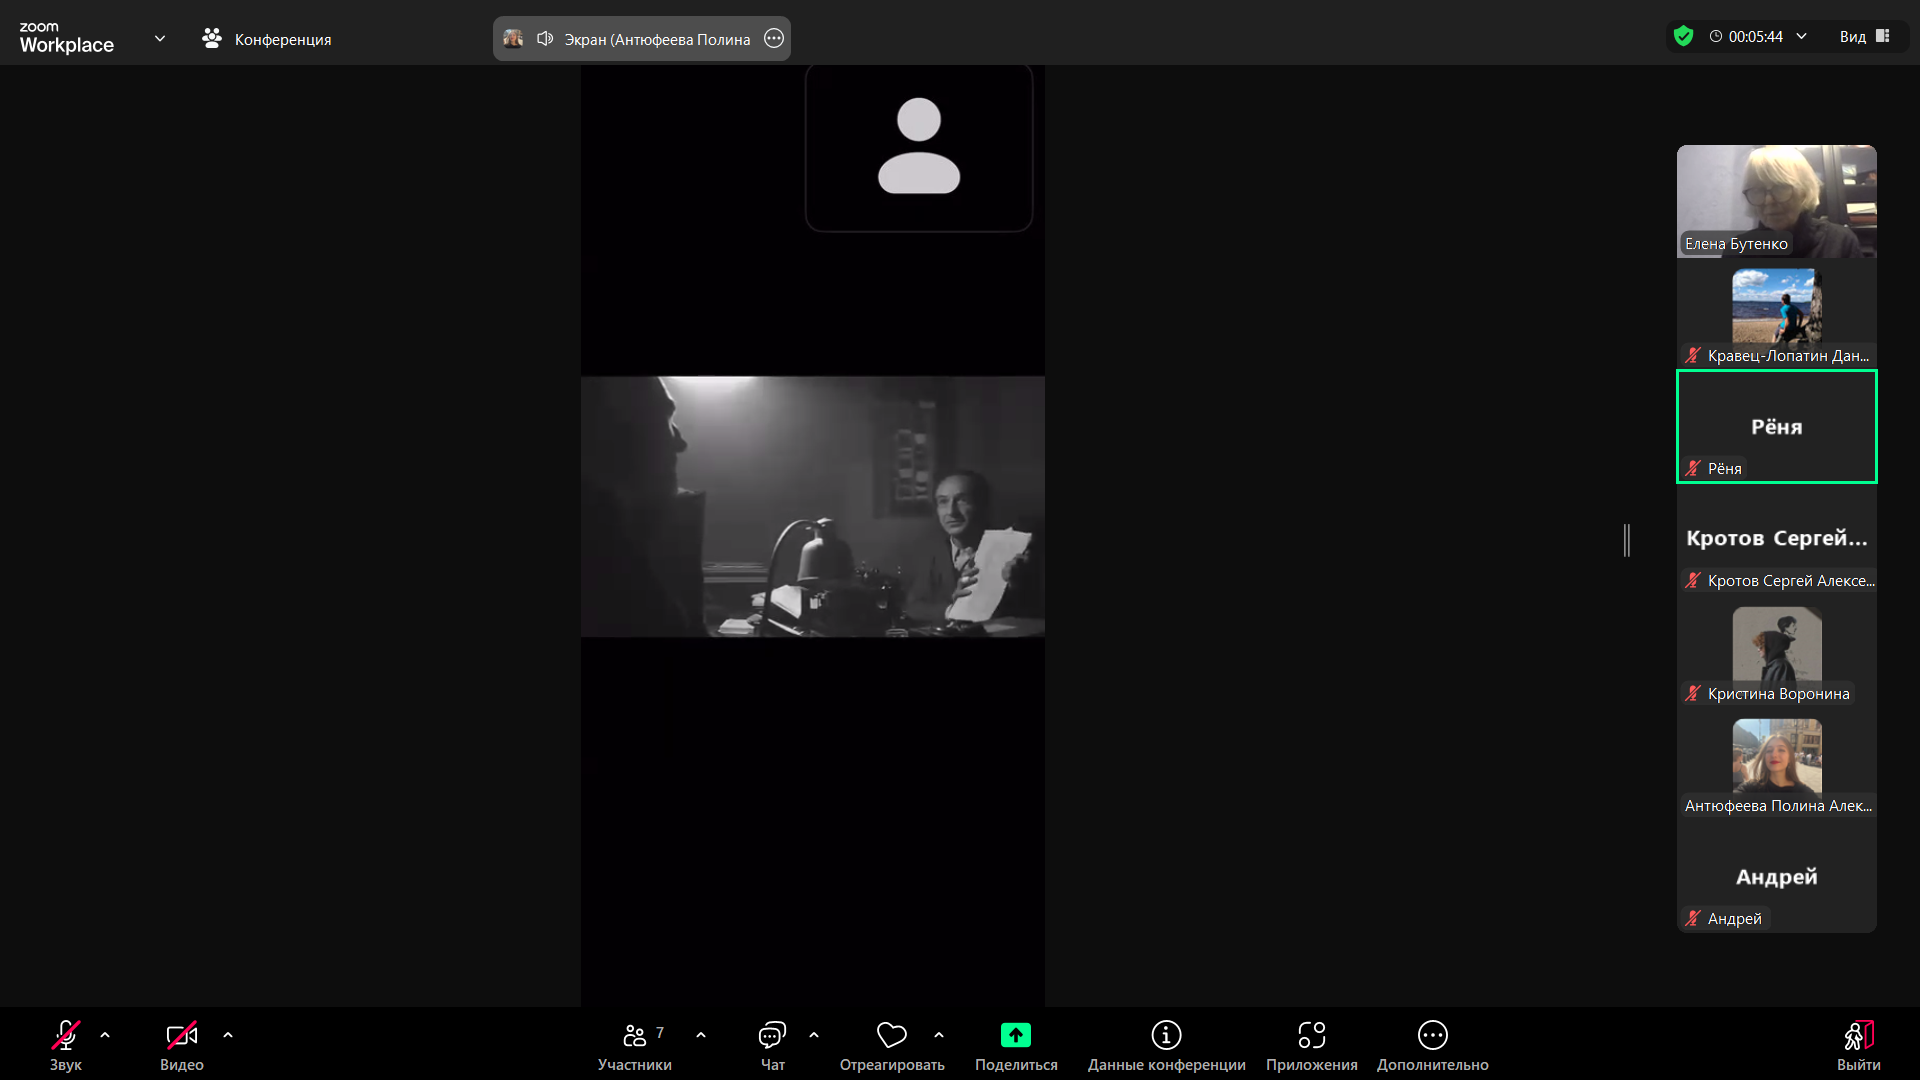
Task: Select Антюфеева Полина participant thumbnail
Action: (1777, 764)
